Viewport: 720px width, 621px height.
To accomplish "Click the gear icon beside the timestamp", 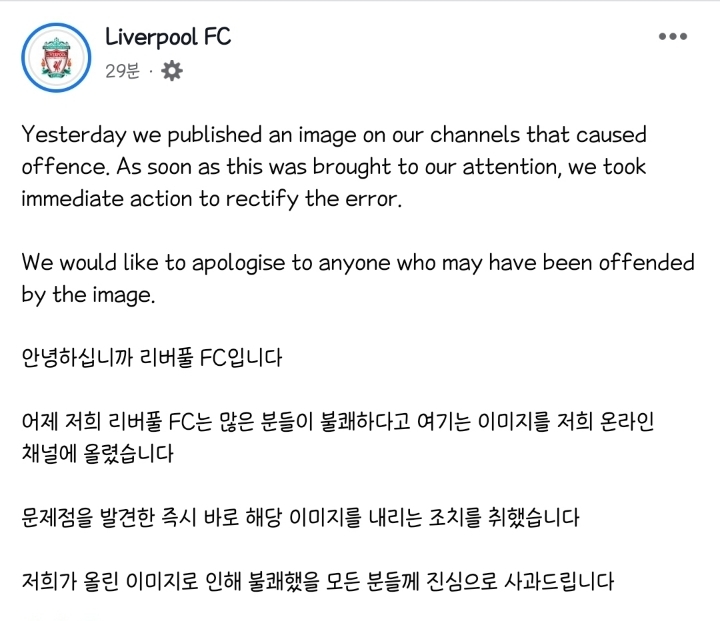I will (172, 71).
